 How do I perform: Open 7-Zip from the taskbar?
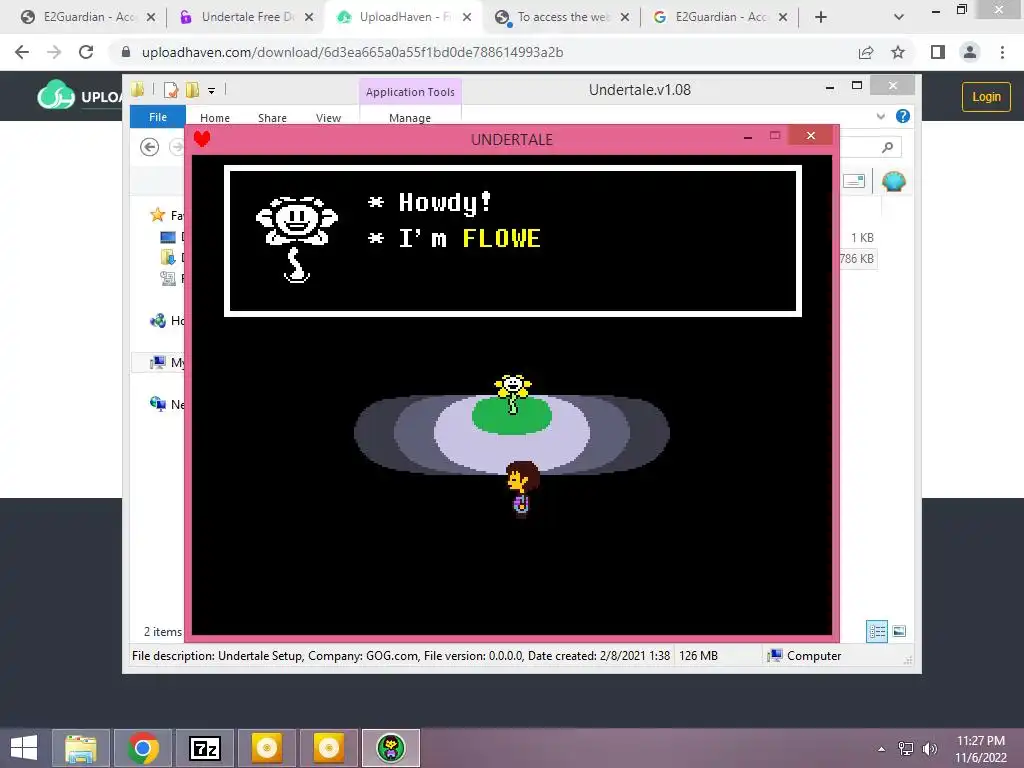(x=205, y=748)
